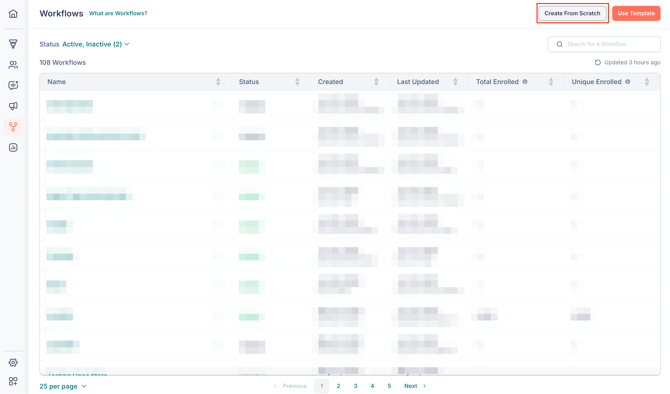Open the Contacts people icon in sidebar
670x394 pixels.
13,65
